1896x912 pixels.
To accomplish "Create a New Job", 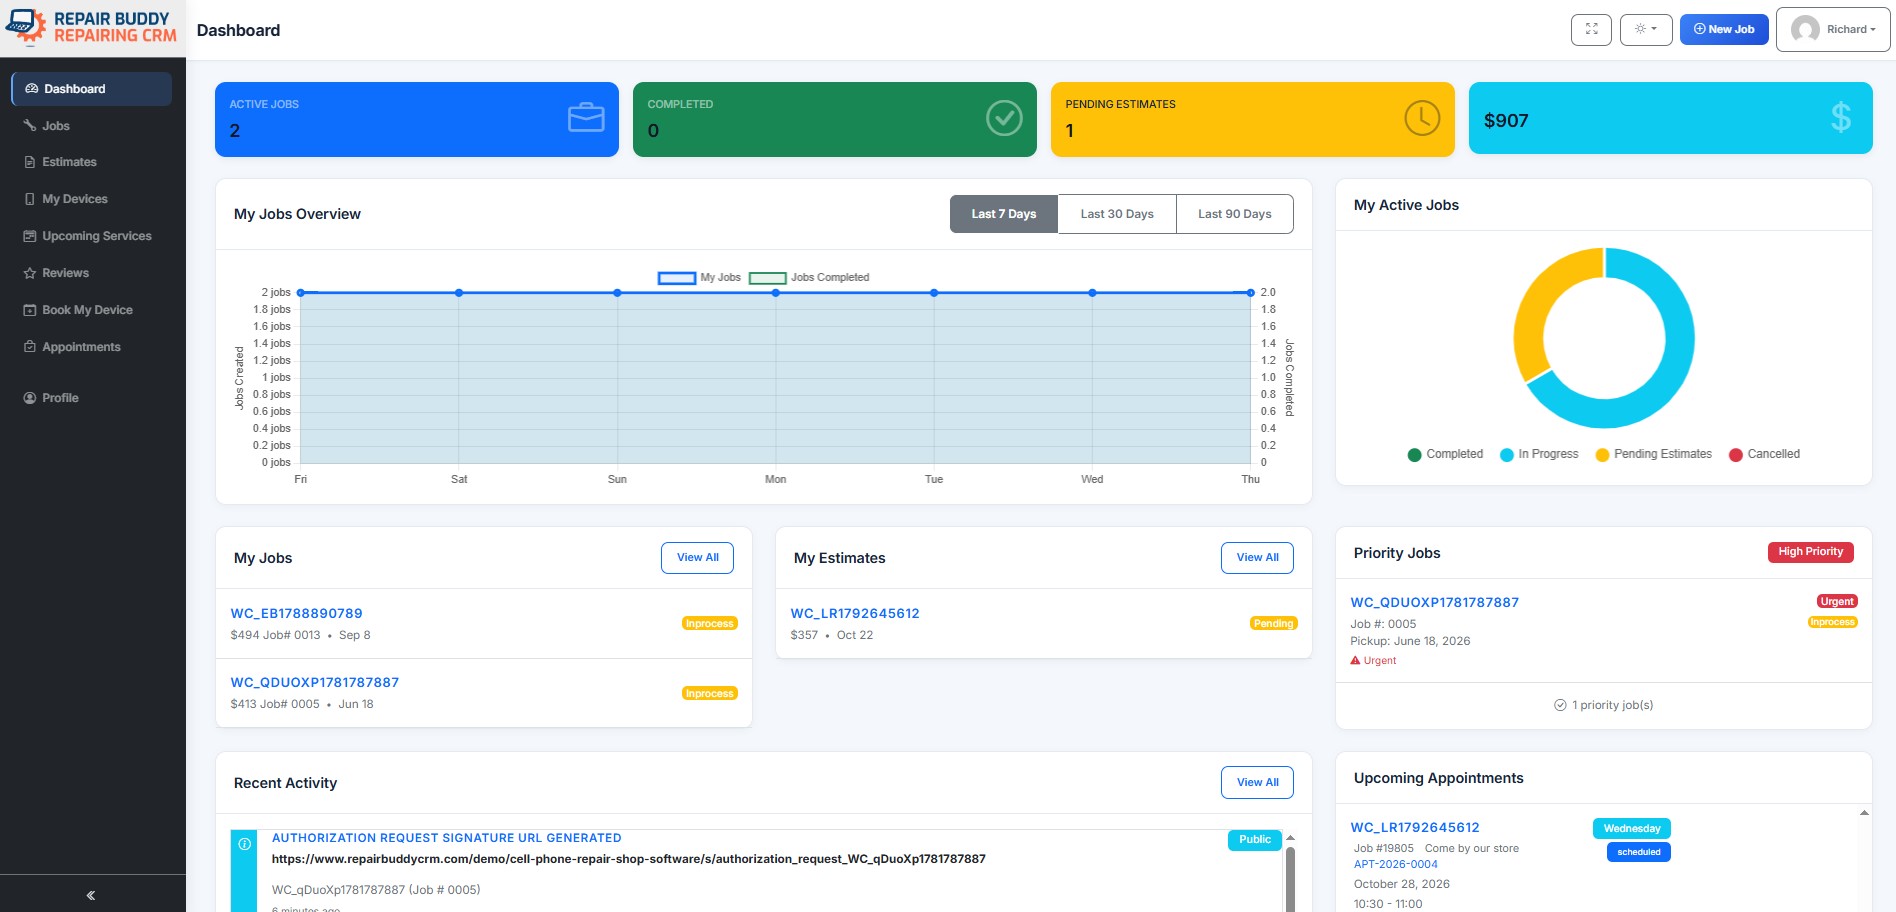I will click(x=1724, y=29).
